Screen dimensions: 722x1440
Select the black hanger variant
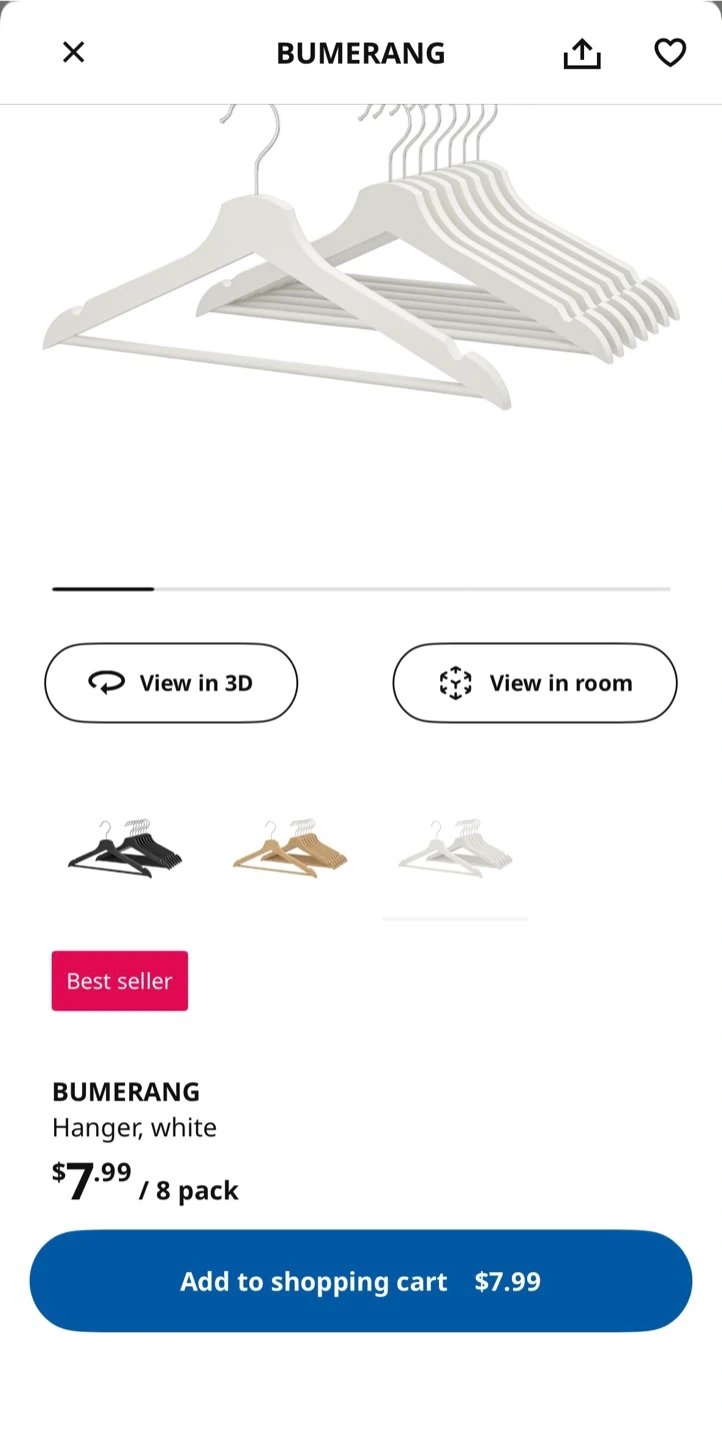pos(125,849)
